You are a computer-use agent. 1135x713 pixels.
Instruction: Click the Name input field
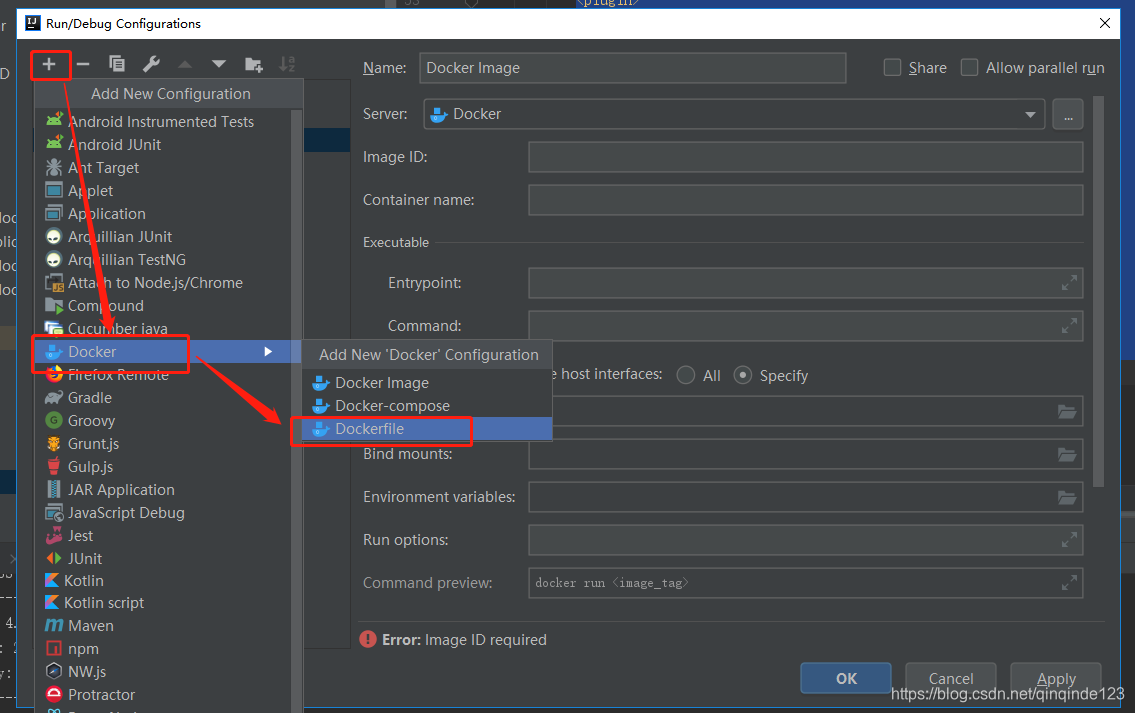(633, 68)
